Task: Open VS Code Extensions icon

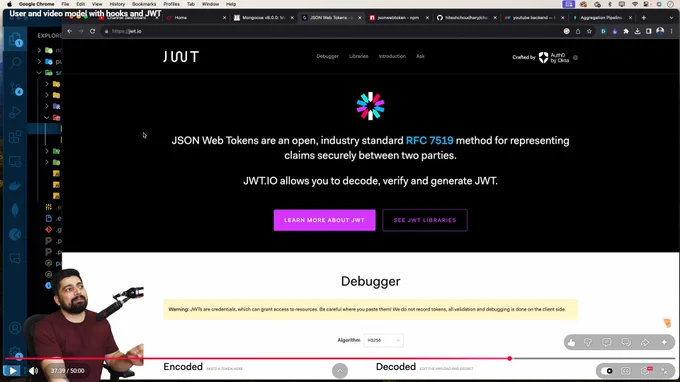Action: pyautogui.click(x=15, y=137)
